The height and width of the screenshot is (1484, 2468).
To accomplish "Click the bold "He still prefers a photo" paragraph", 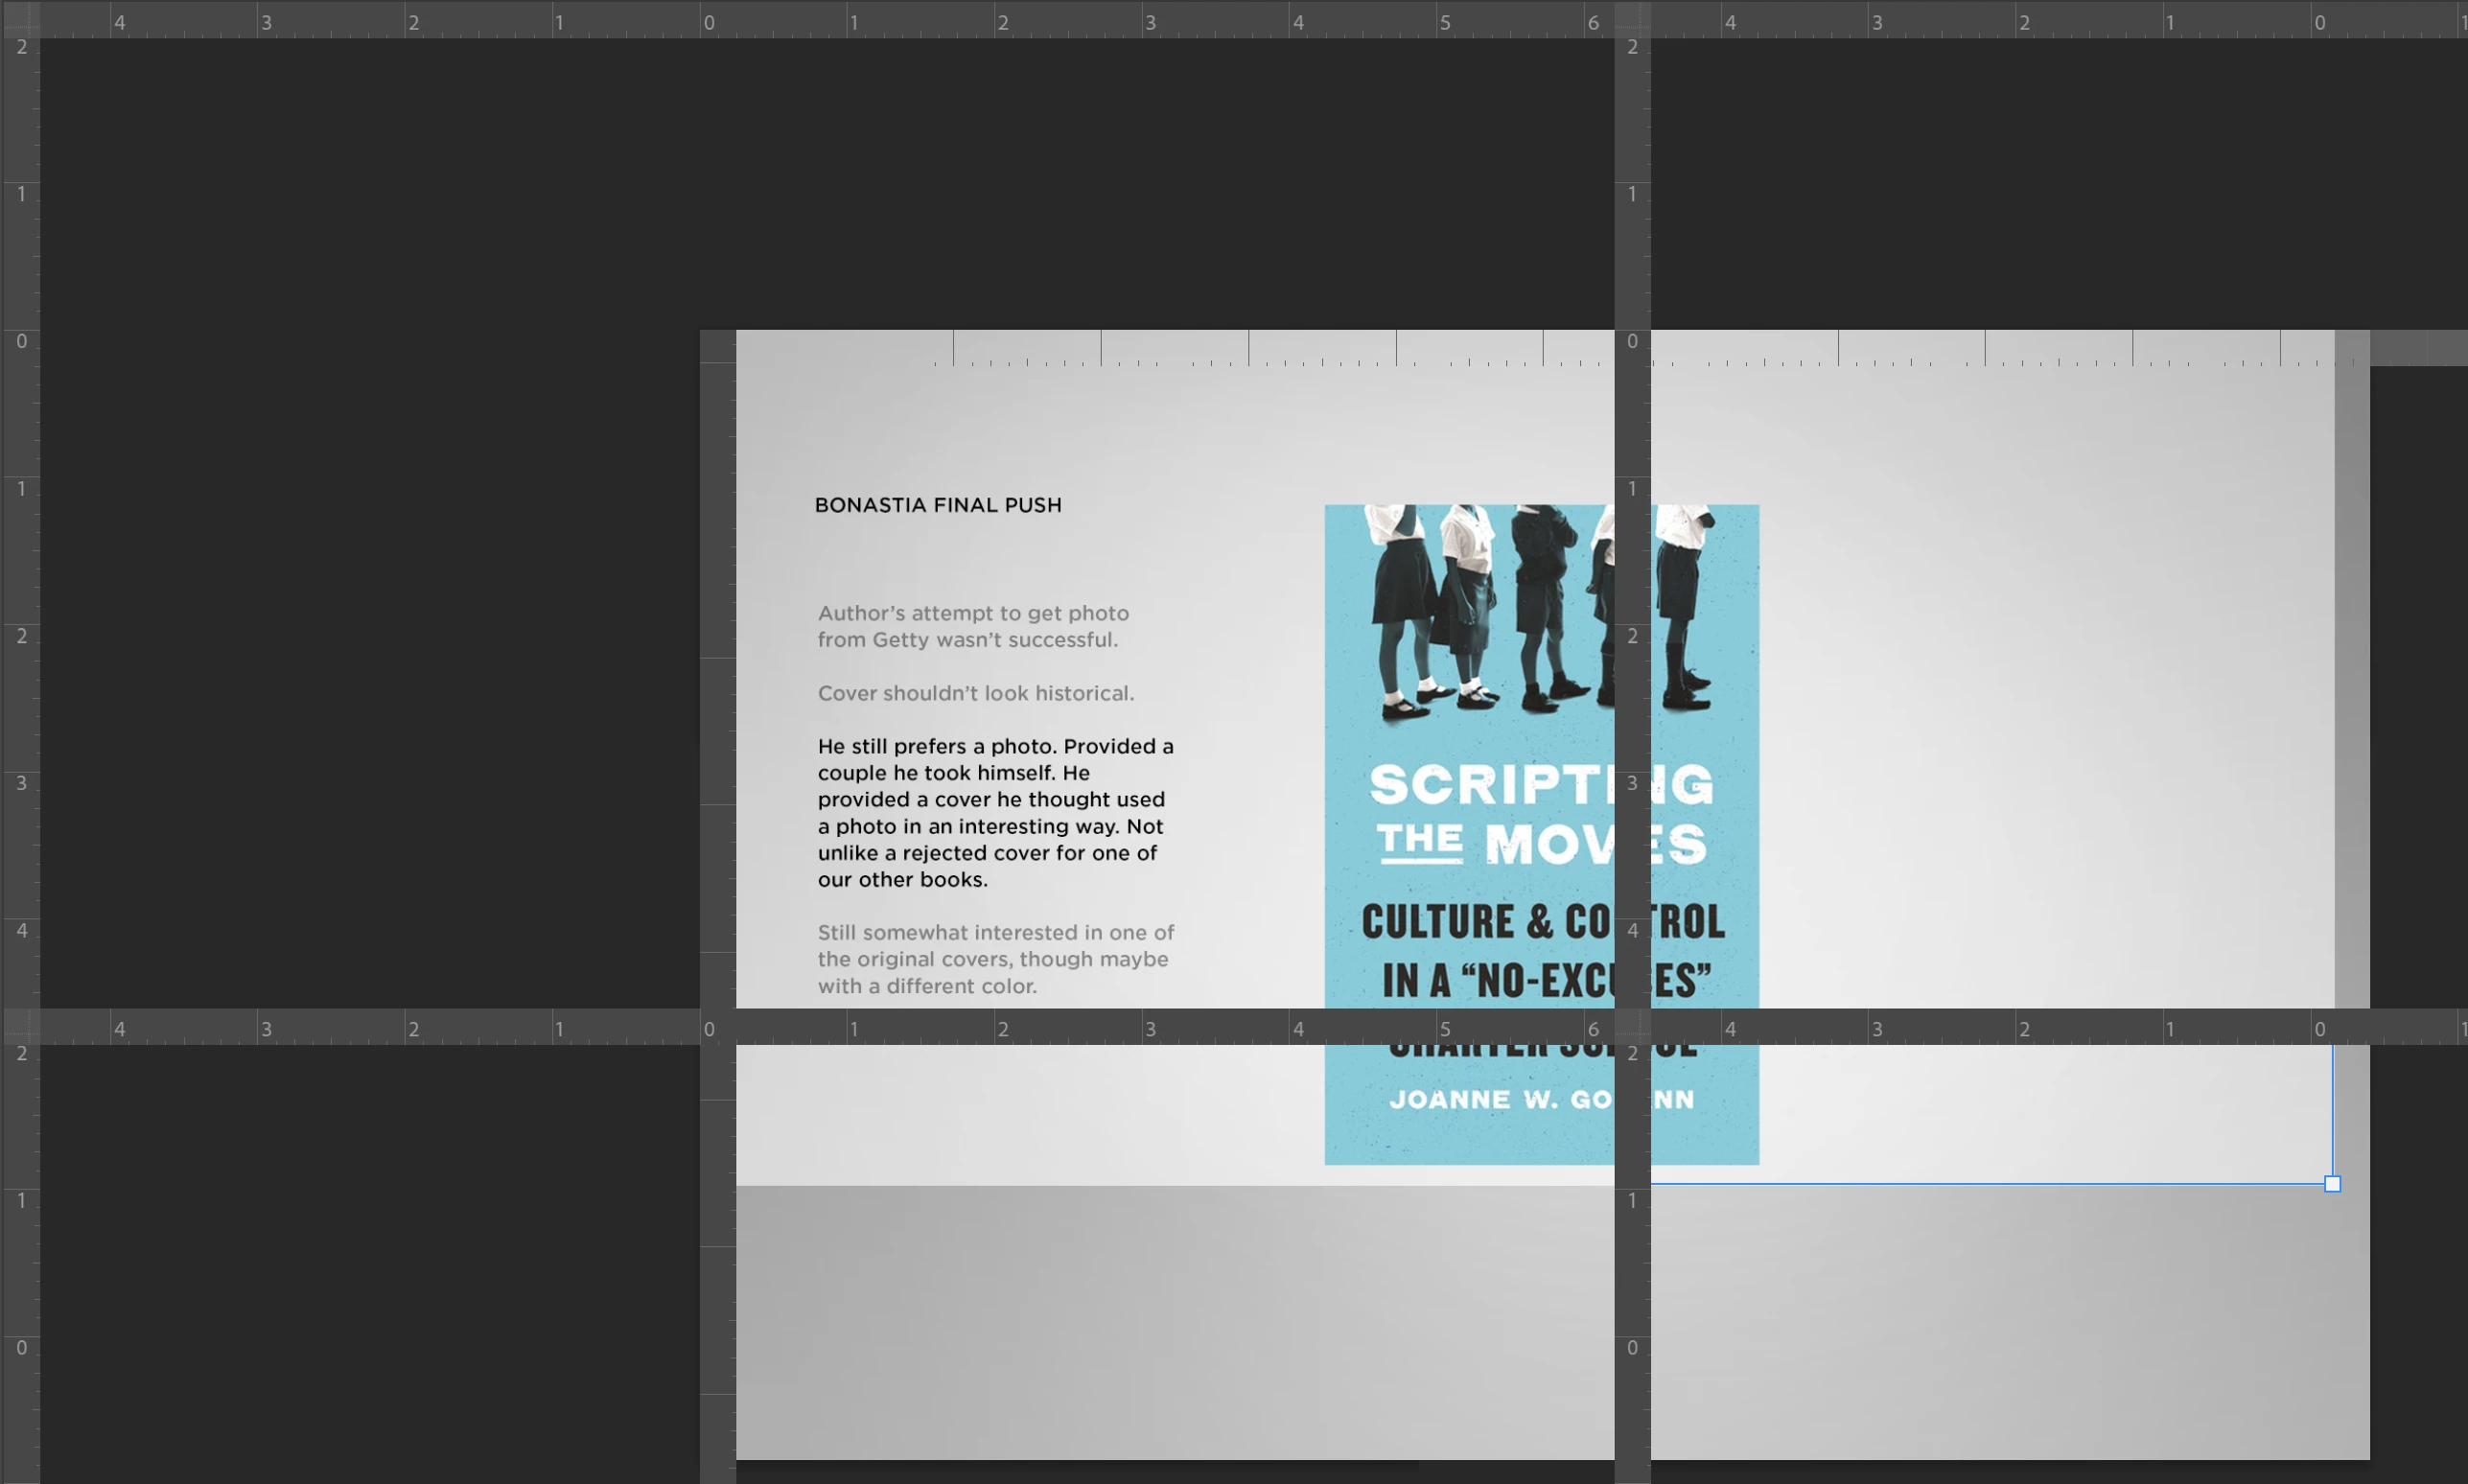I will (x=995, y=812).
